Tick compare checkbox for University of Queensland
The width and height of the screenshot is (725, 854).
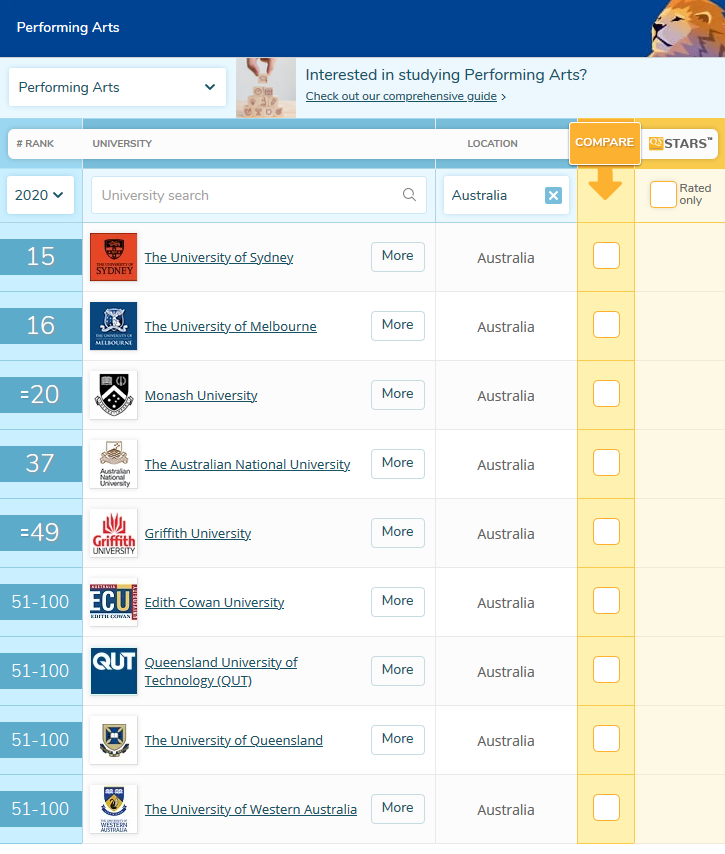(606, 739)
